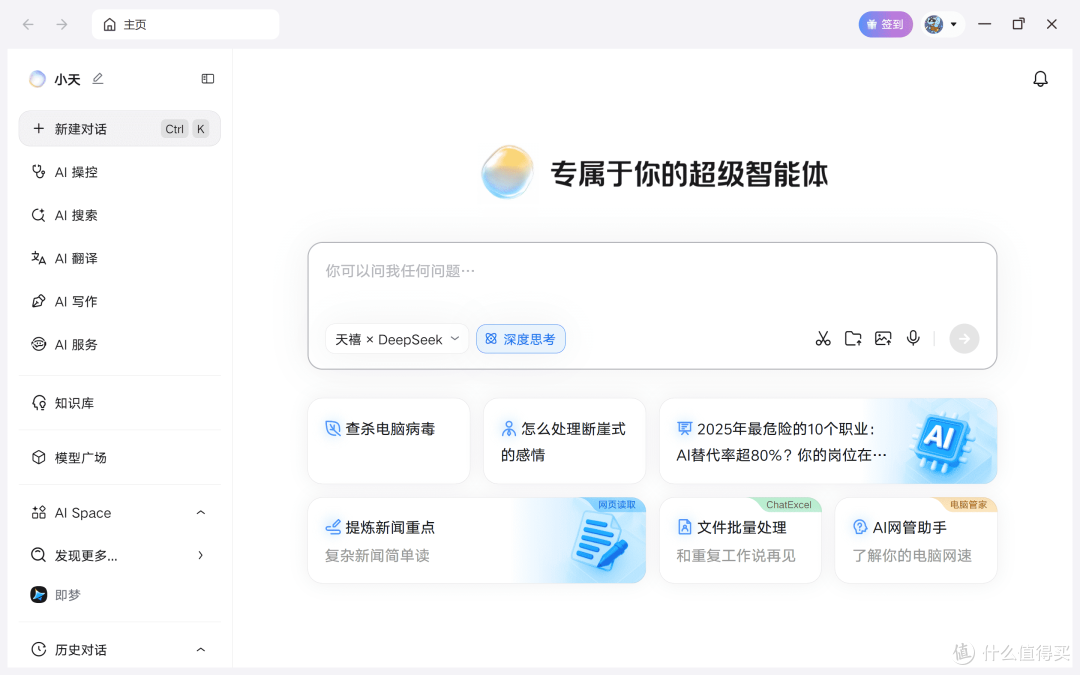Collapse the AI Space section chevron
The height and width of the screenshot is (675, 1080).
pyautogui.click(x=200, y=512)
